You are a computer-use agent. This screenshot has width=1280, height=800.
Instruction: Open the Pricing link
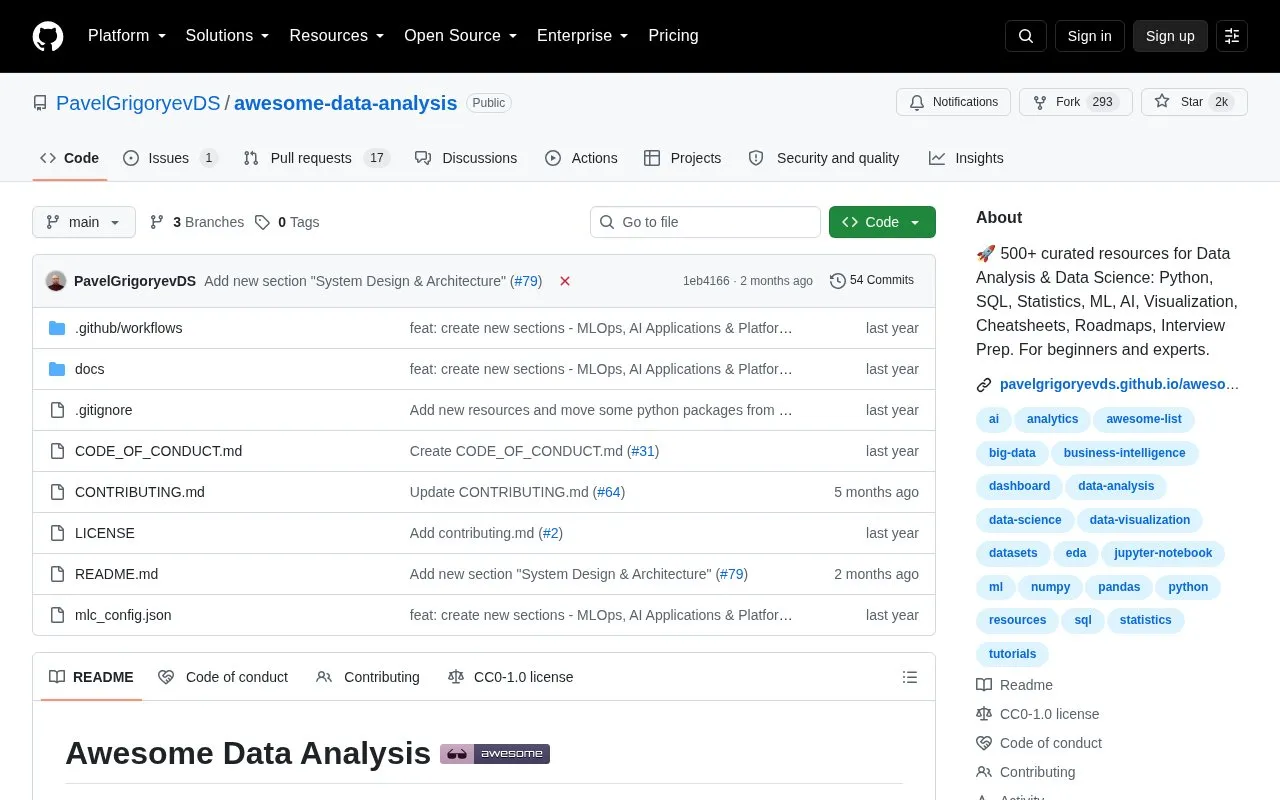click(673, 36)
